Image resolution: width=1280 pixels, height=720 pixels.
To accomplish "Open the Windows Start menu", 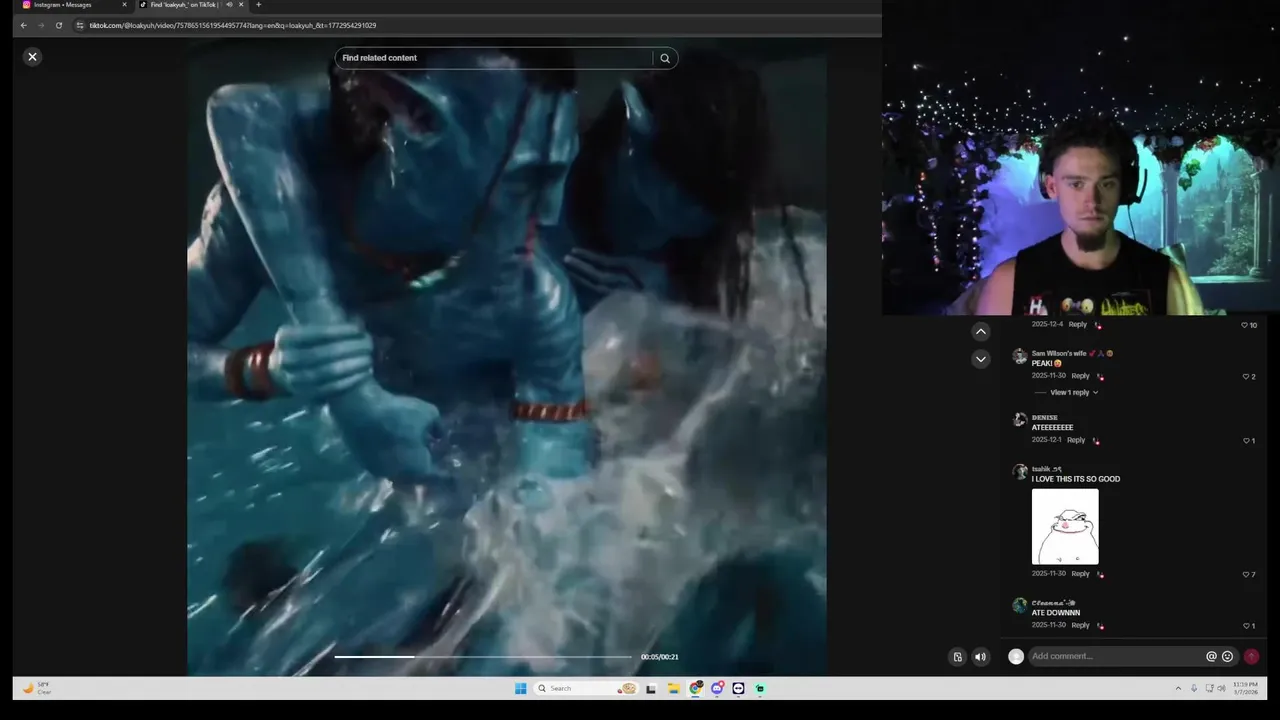I will click(x=521, y=689).
